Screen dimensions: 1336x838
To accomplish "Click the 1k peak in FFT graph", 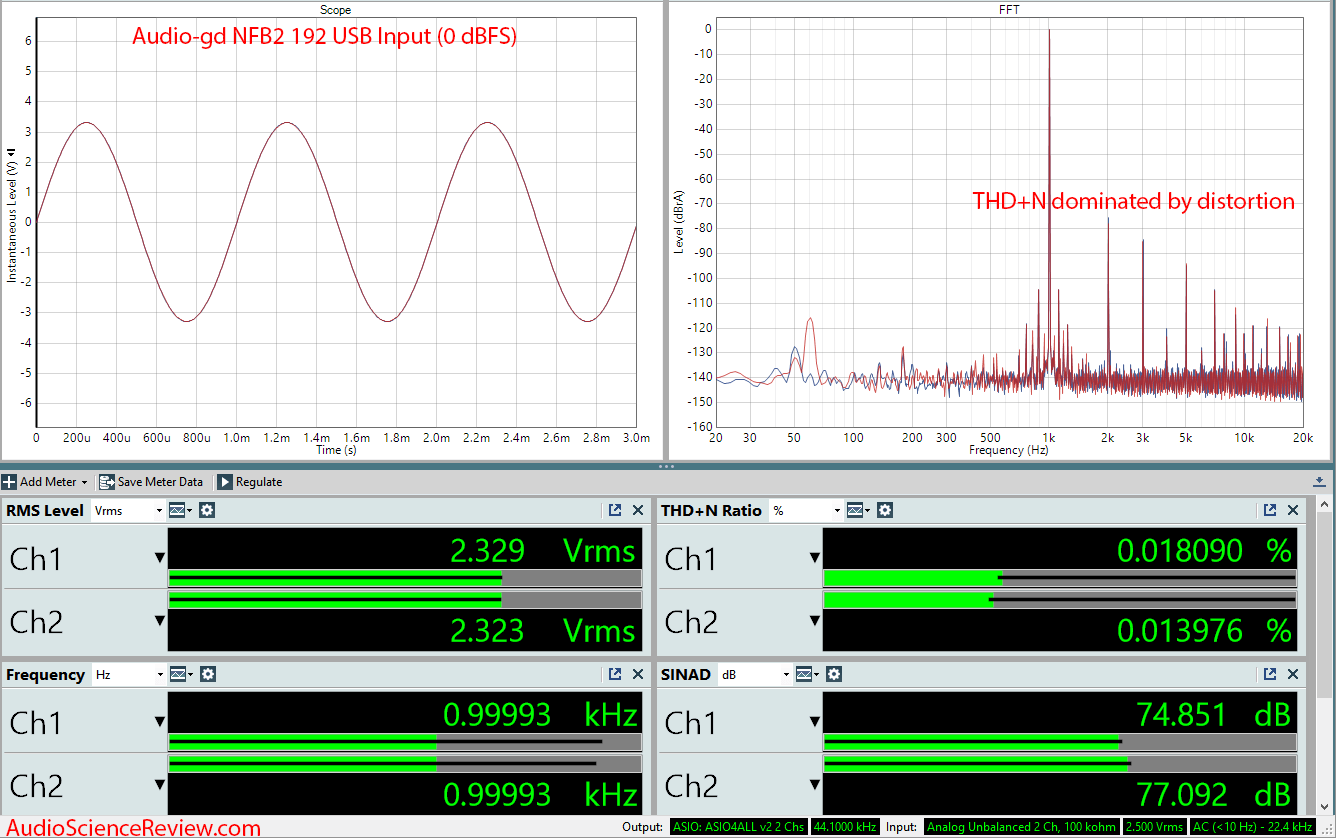I will pyautogui.click(x=1049, y=200).
